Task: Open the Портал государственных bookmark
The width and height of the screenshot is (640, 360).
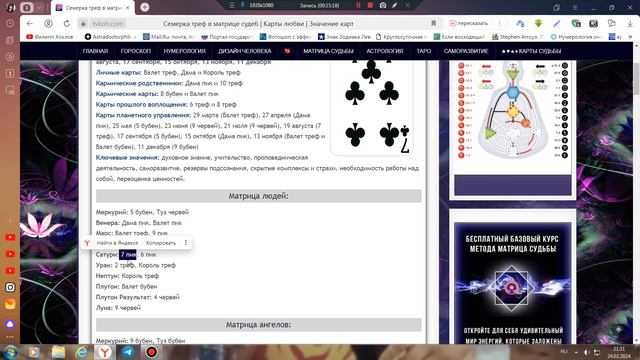Action: (x=227, y=37)
